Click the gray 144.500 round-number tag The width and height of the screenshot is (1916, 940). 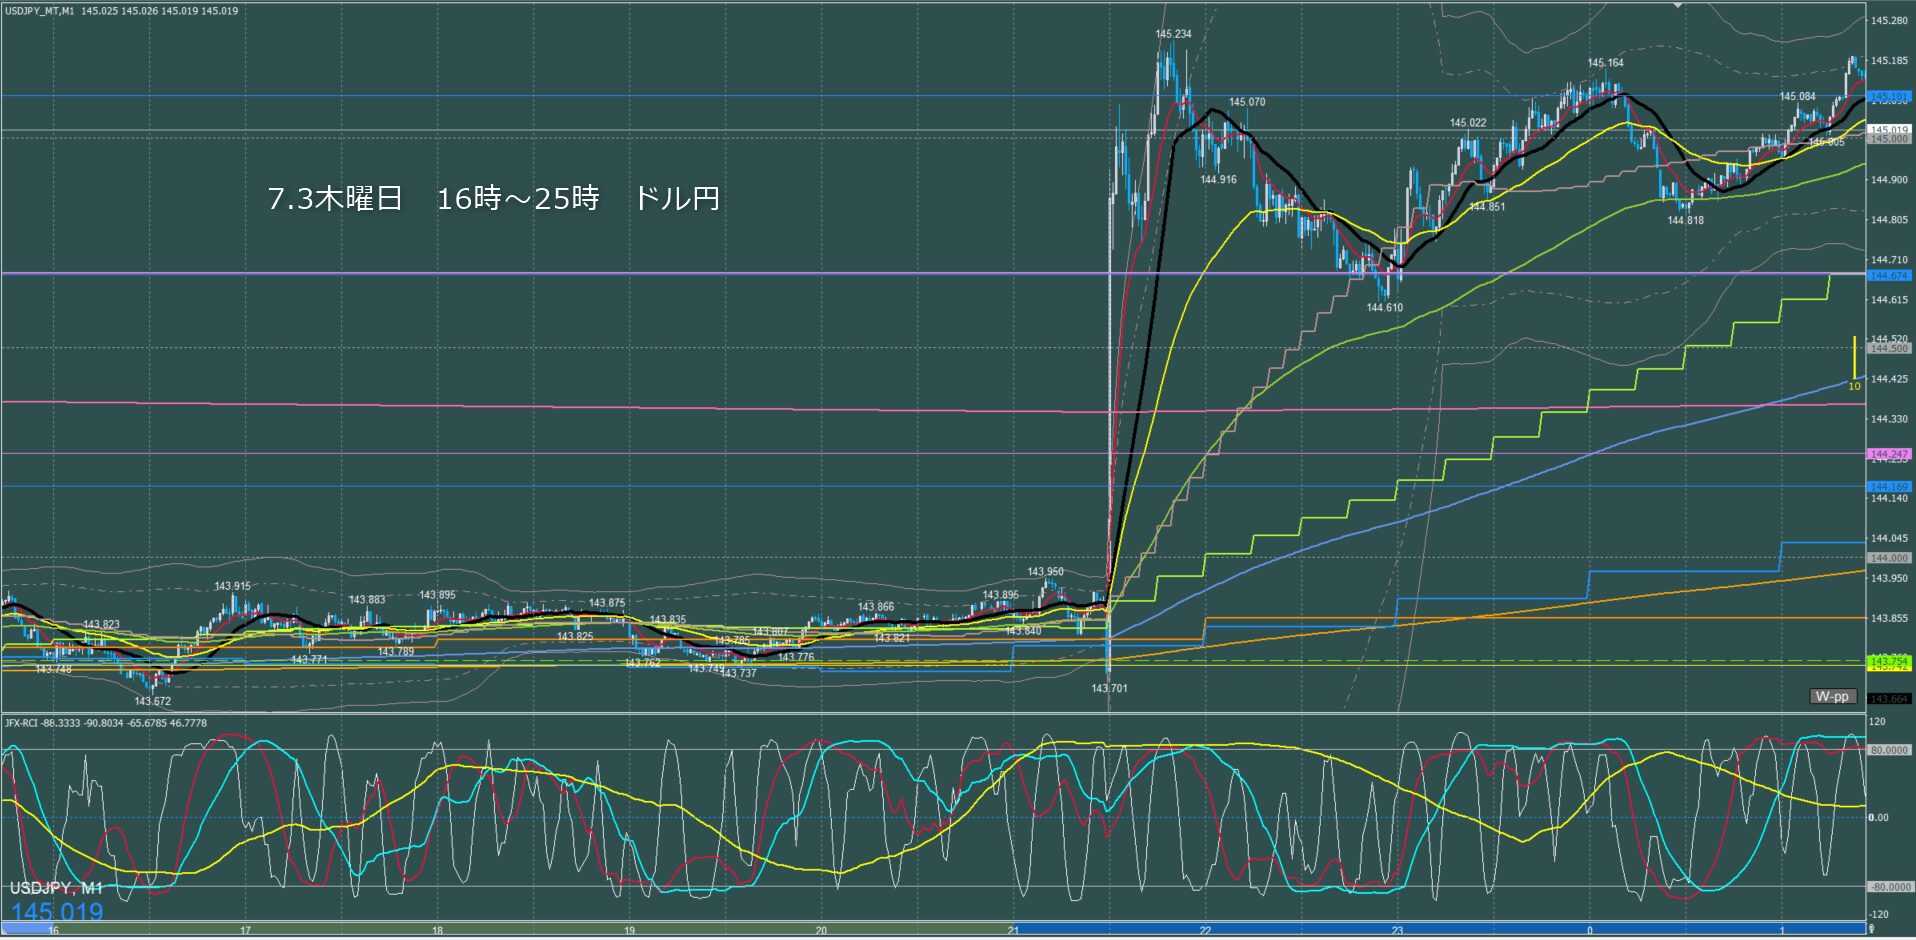[1889, 348]
